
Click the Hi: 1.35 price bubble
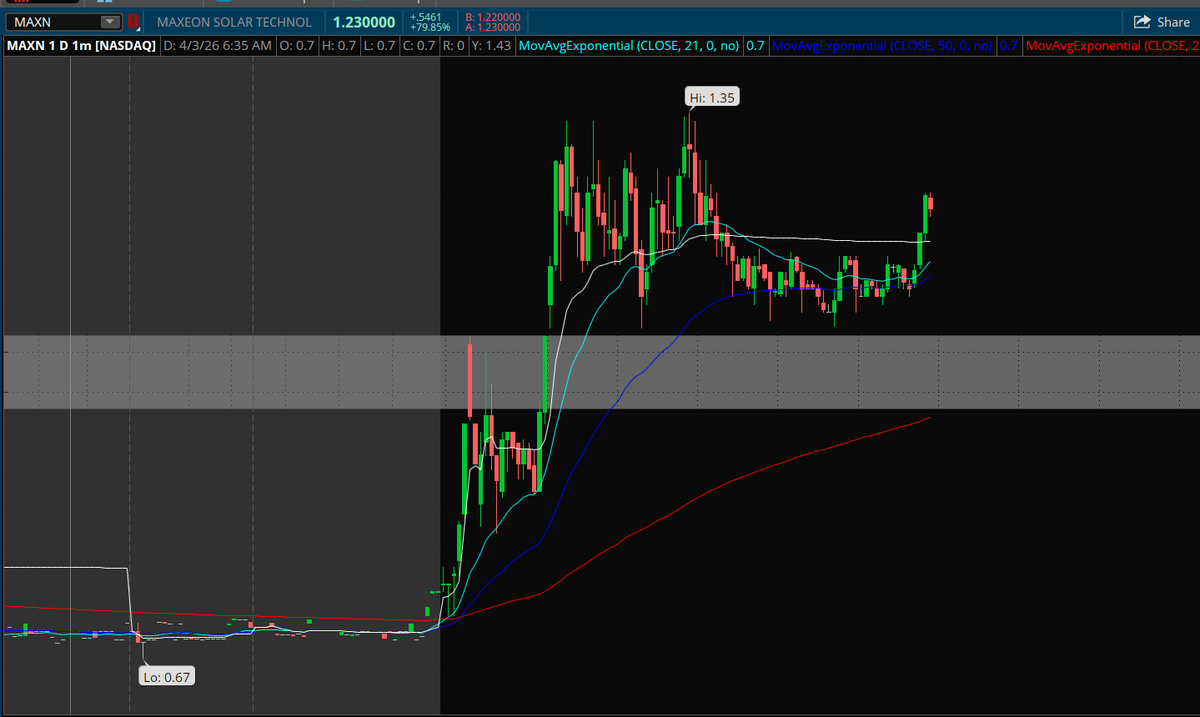[712, 97]
